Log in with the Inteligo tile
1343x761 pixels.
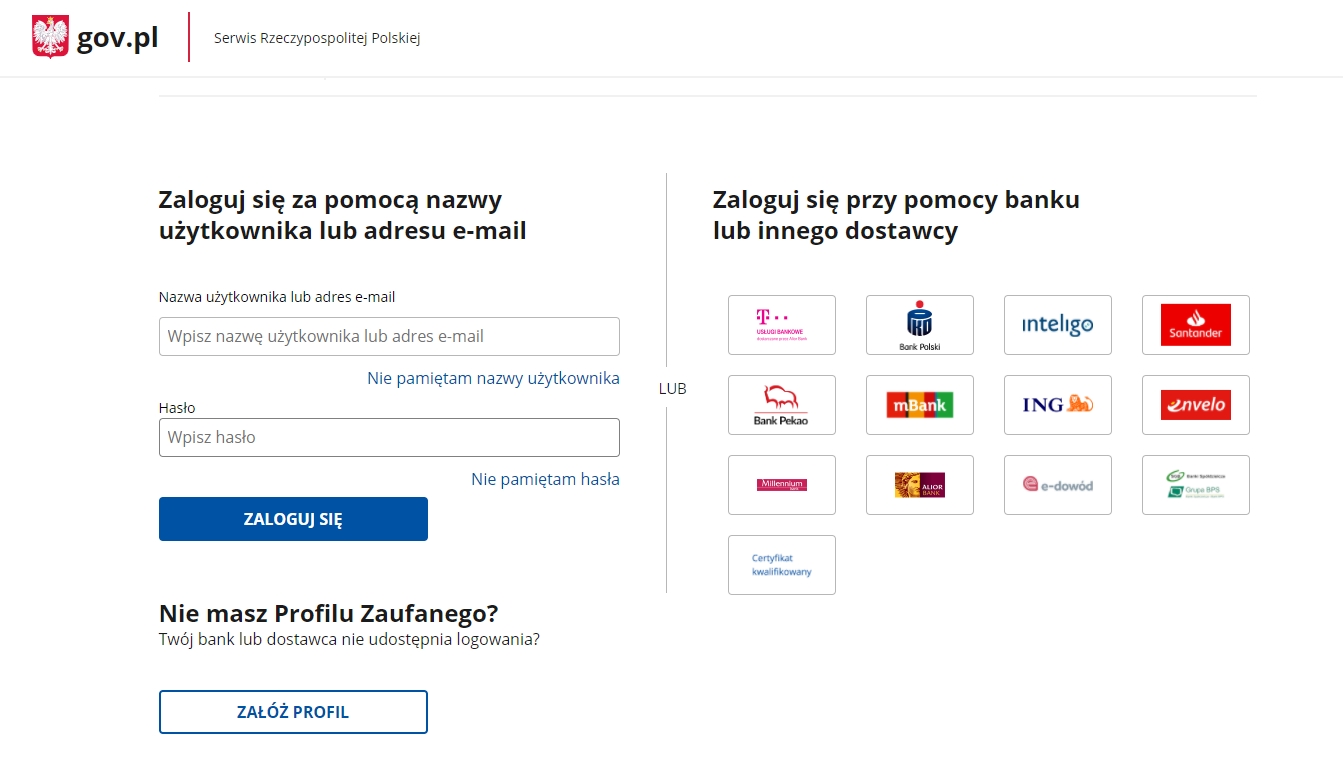coord(1057,325)
